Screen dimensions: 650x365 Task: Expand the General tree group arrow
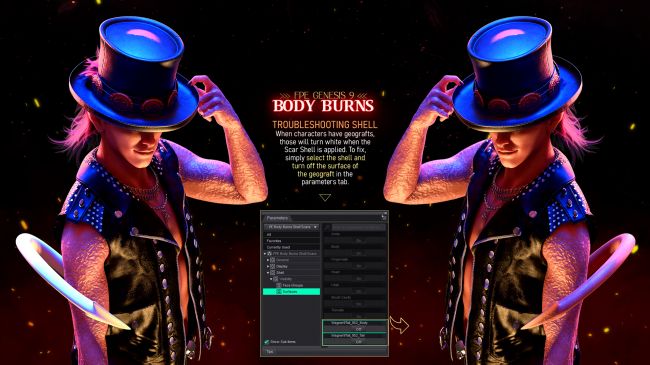click(268, 260)
